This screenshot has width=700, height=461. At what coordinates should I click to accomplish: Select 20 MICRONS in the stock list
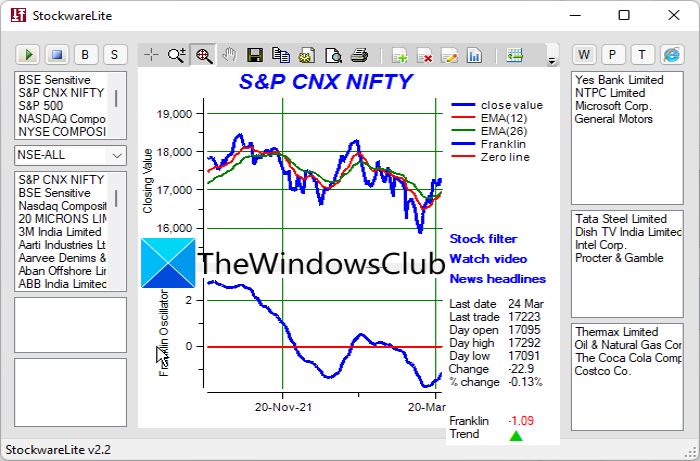click(62, 219)
